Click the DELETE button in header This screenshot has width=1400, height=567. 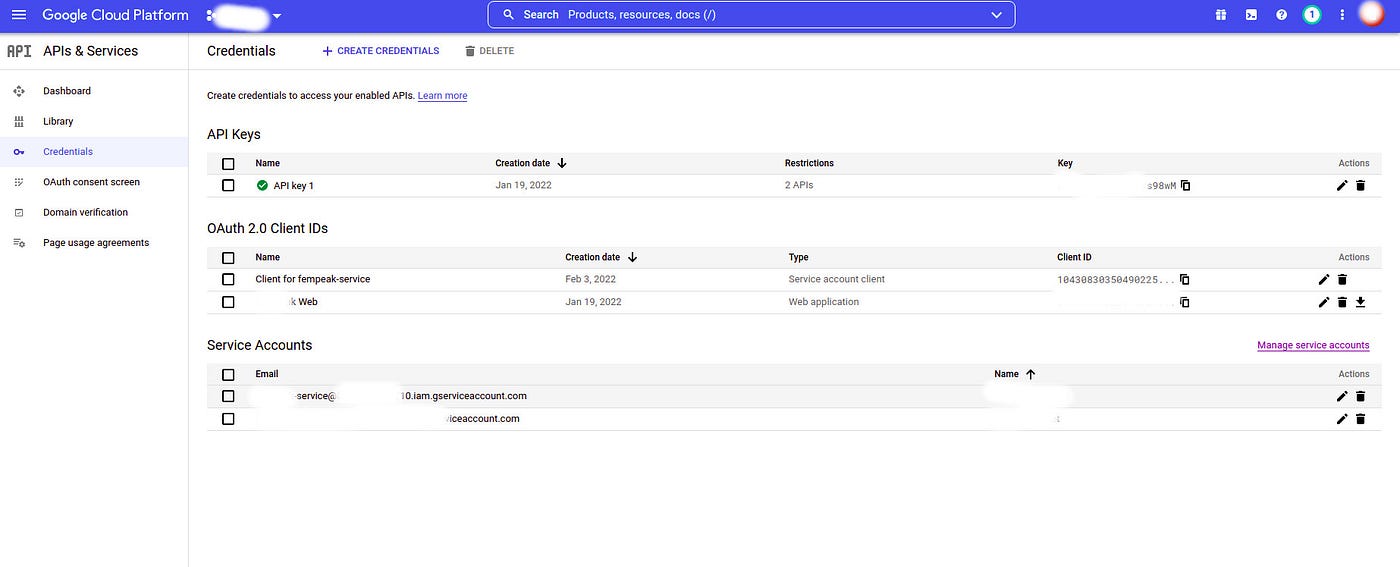pos(489,51)
